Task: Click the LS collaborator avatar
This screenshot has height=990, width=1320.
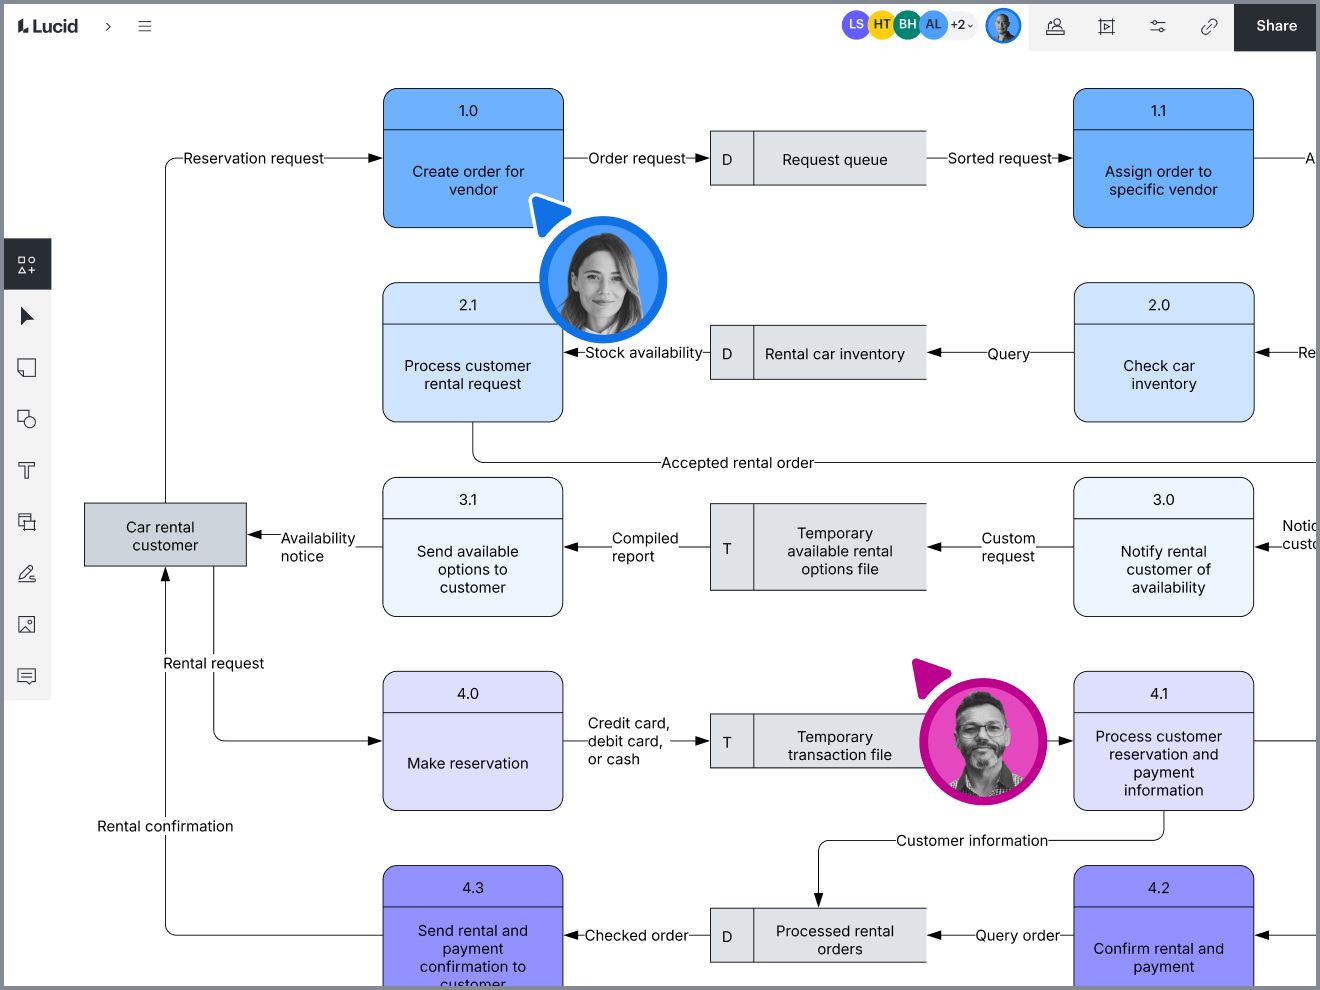Action: click(x=855, y=25)
